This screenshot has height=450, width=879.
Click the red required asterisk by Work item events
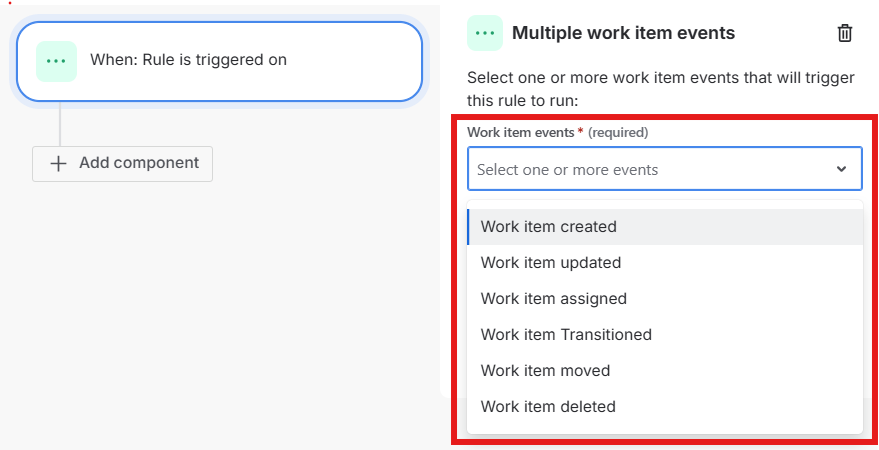click(580, 131)
